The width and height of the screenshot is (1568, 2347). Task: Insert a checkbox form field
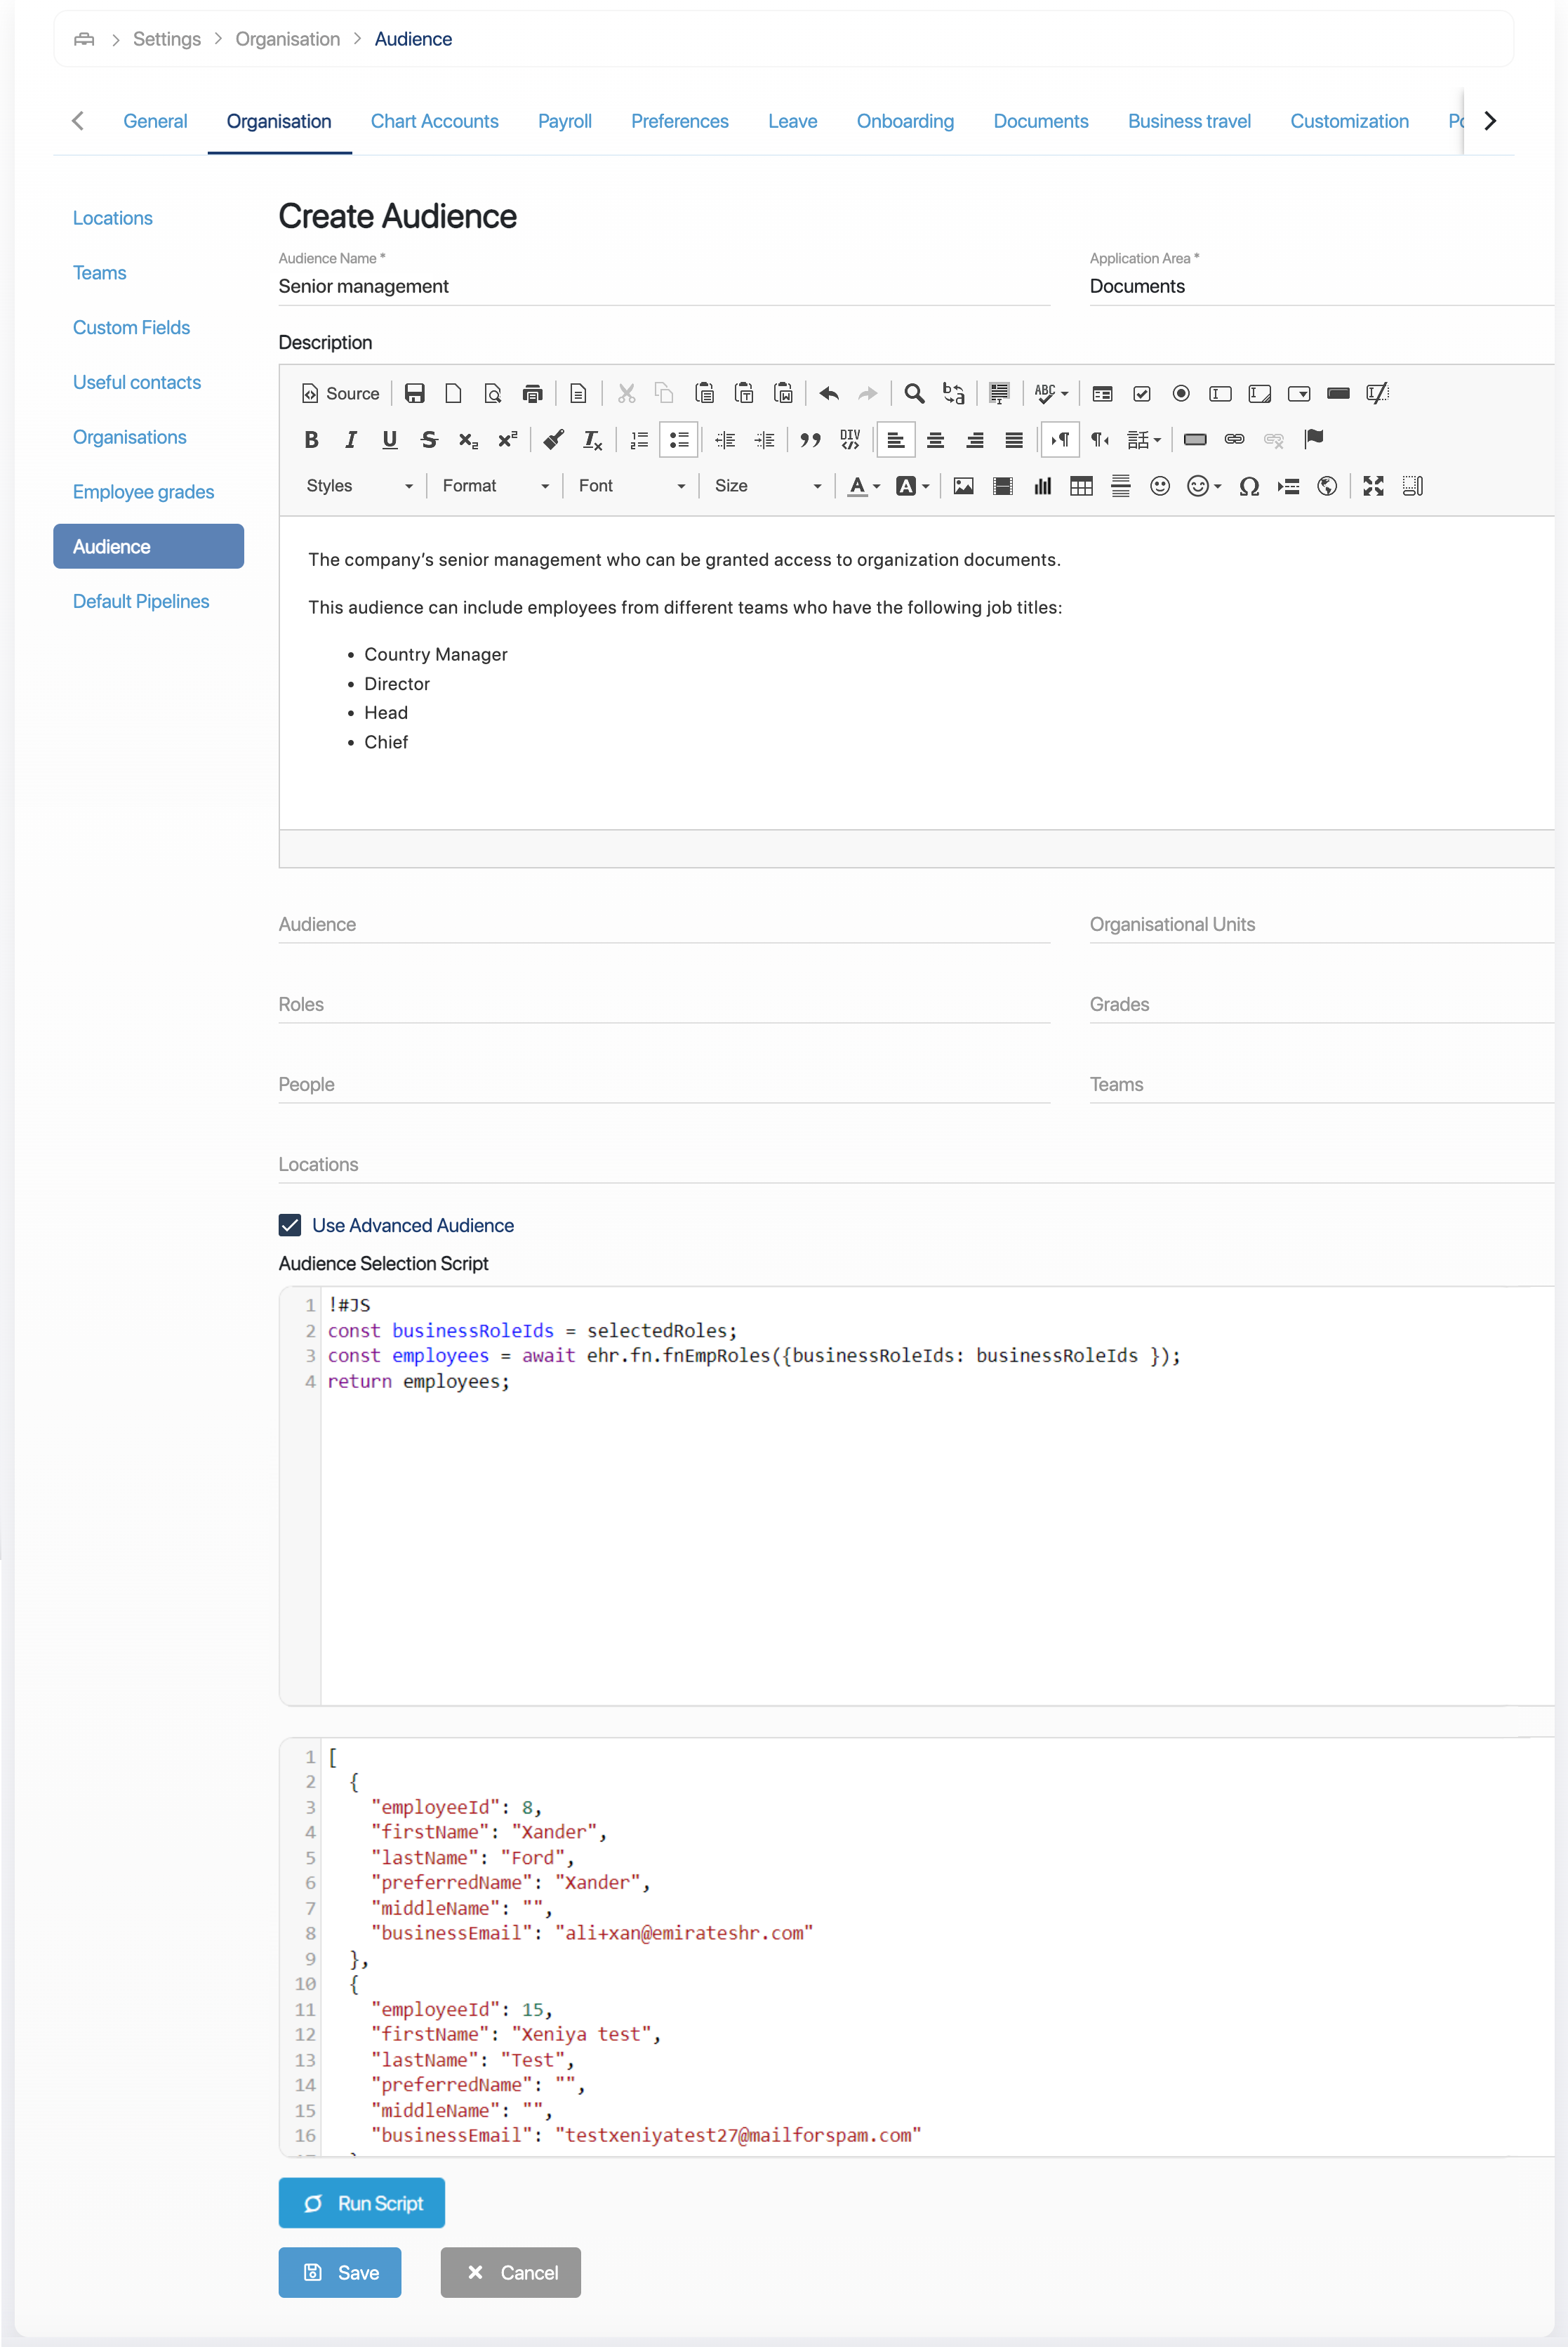coord(1141,393)
